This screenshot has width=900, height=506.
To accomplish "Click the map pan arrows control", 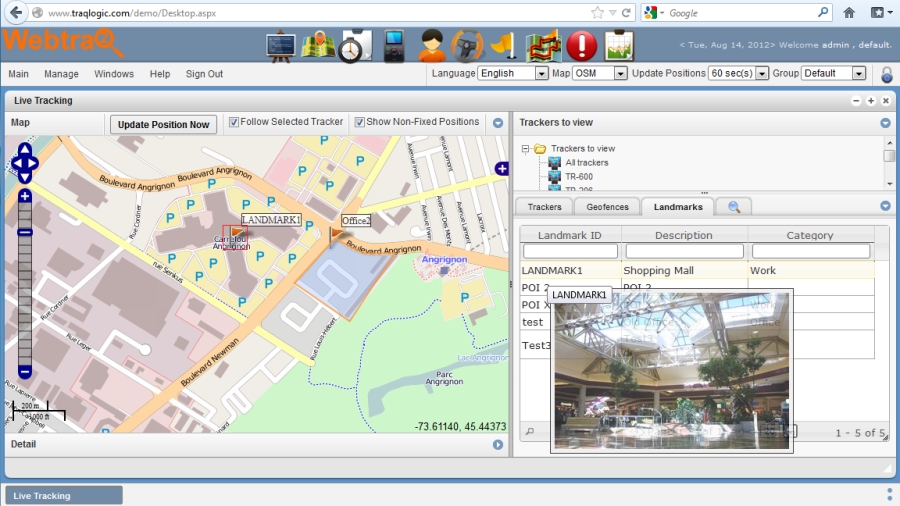I will pos(25,164).
